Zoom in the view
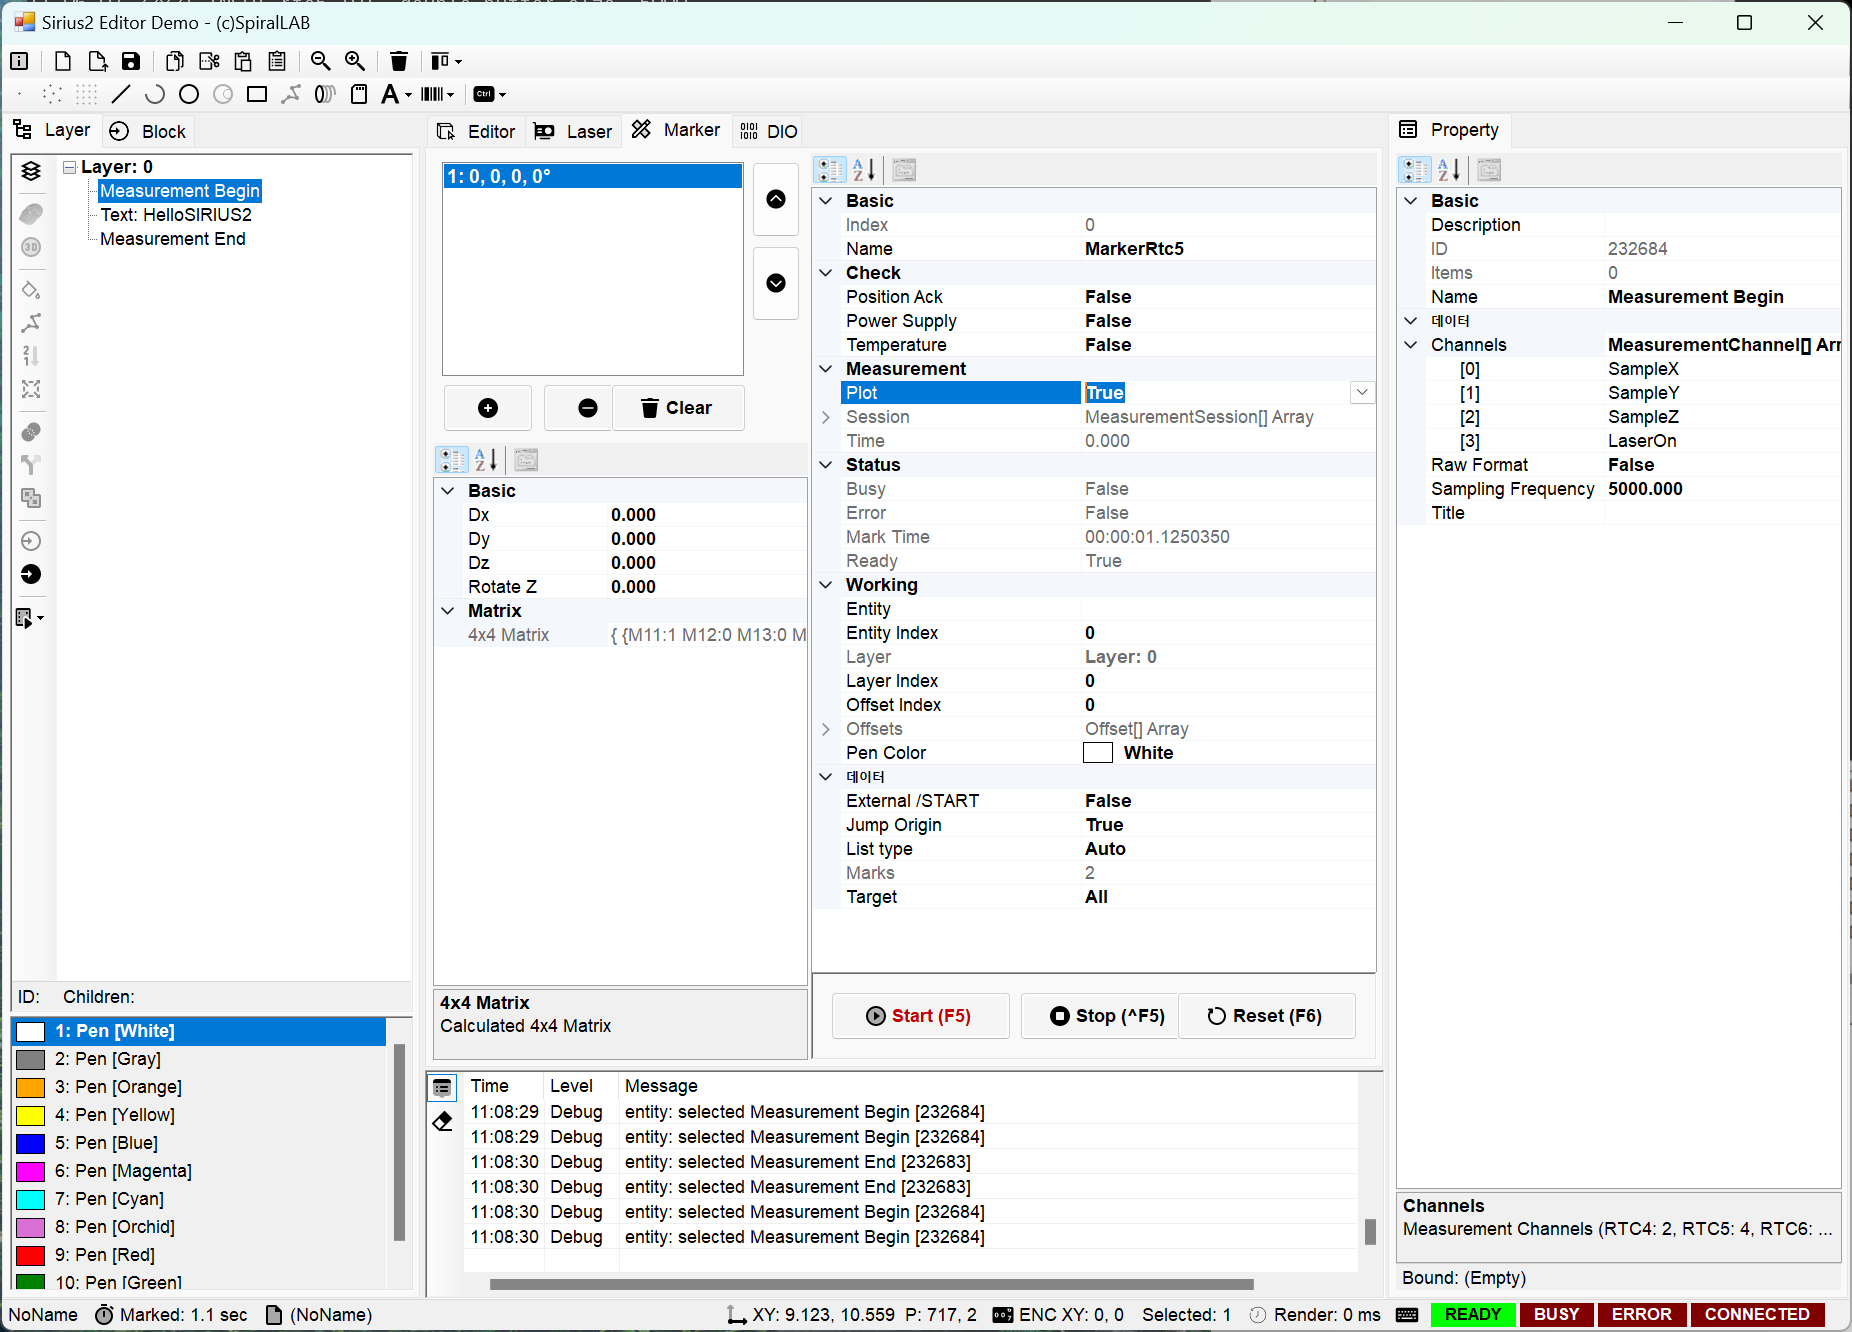The width and height of the screenshot is (1852, 1332). (x=355, y=61)
